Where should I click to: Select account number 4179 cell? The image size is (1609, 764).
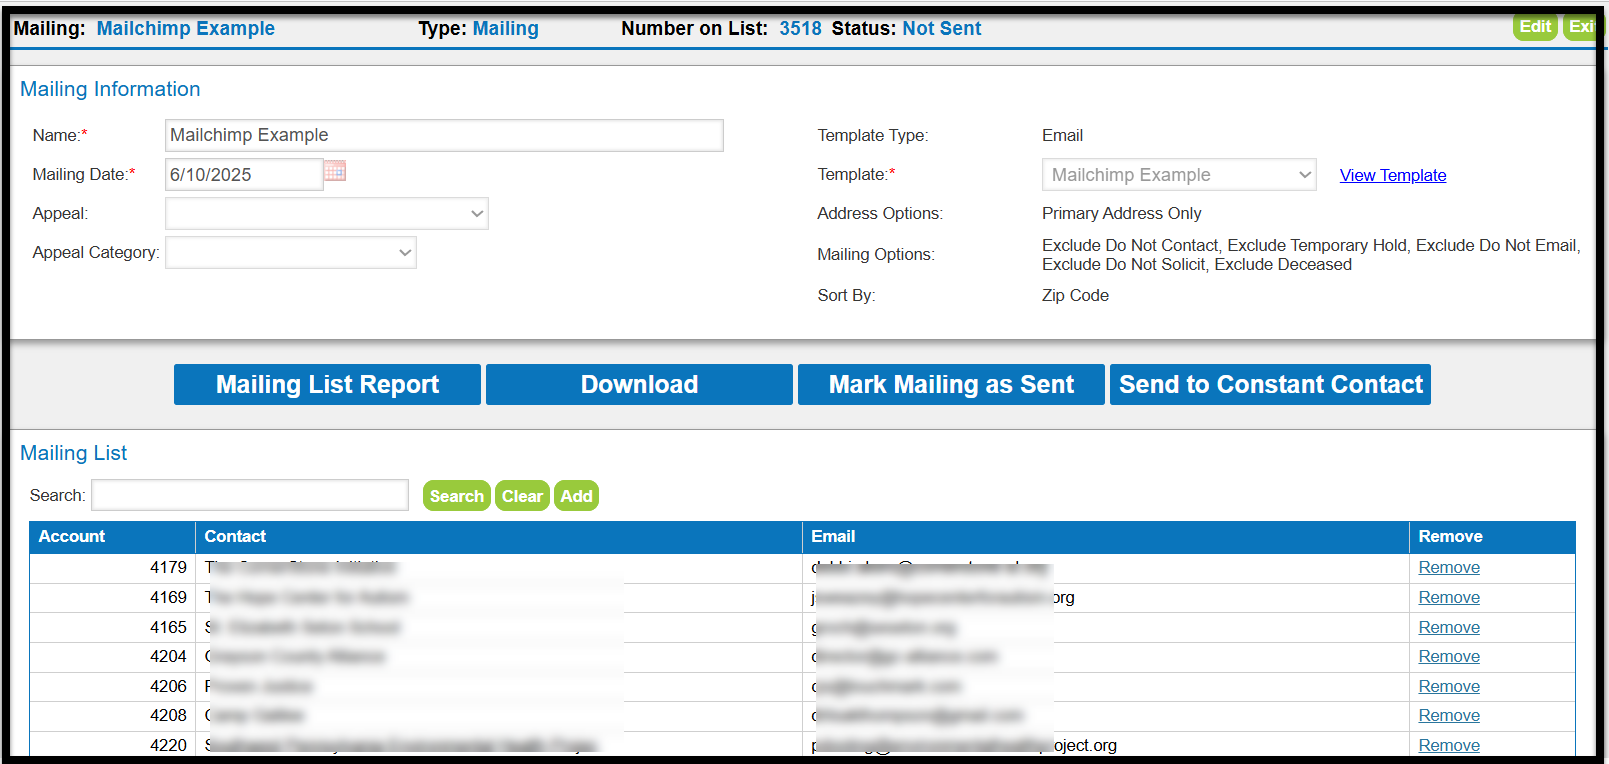click(x=112, y=568)
